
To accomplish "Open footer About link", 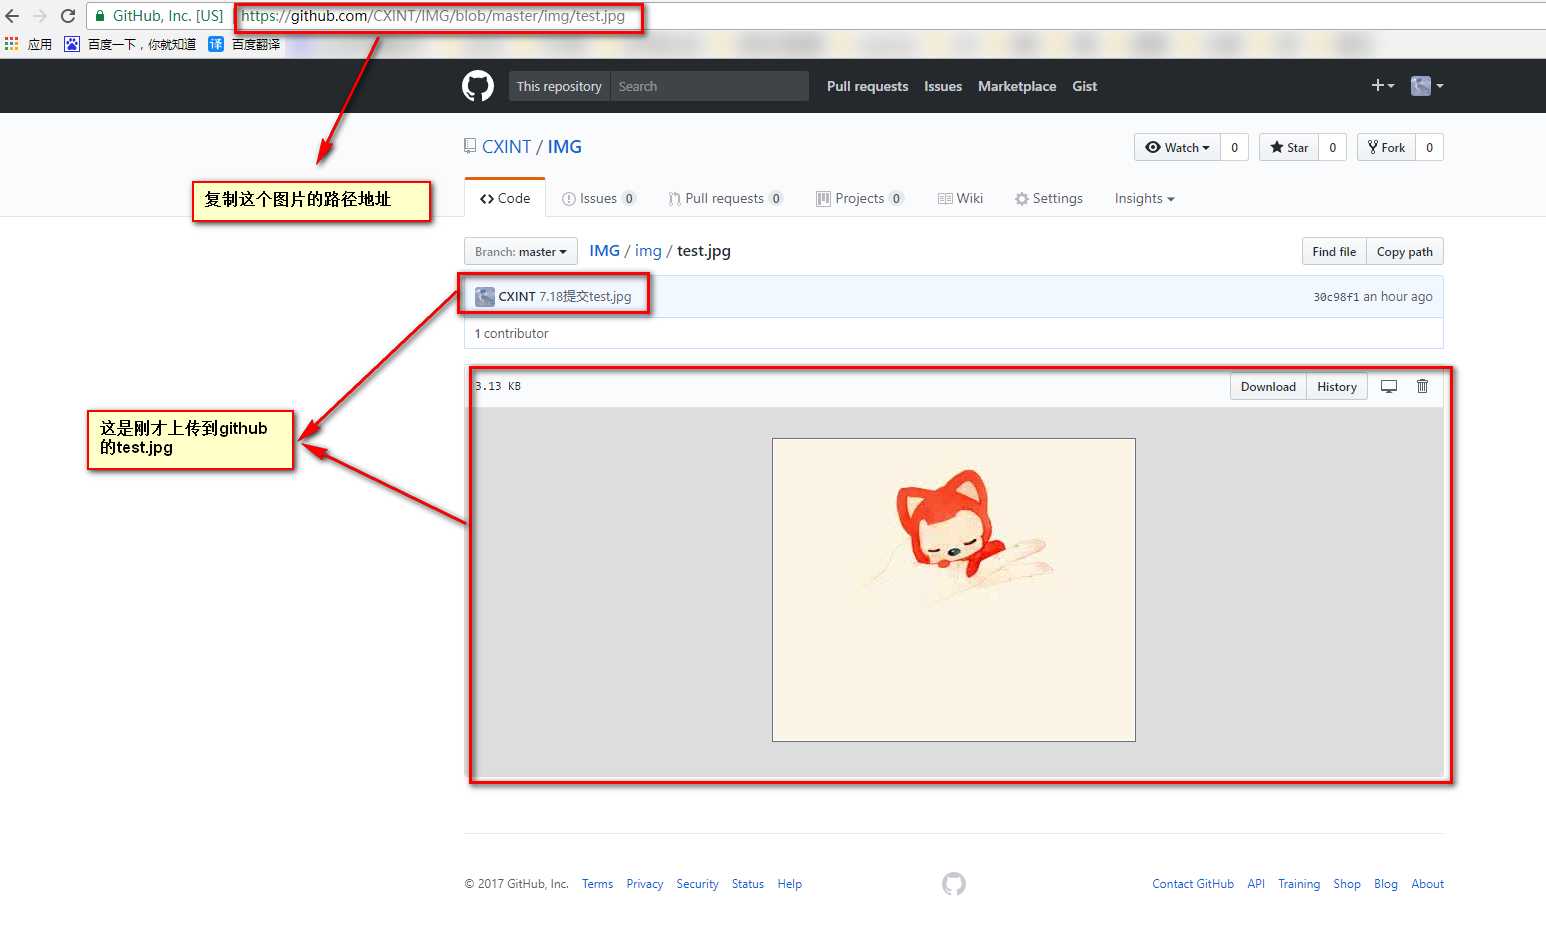I will tap(1427, 884).
